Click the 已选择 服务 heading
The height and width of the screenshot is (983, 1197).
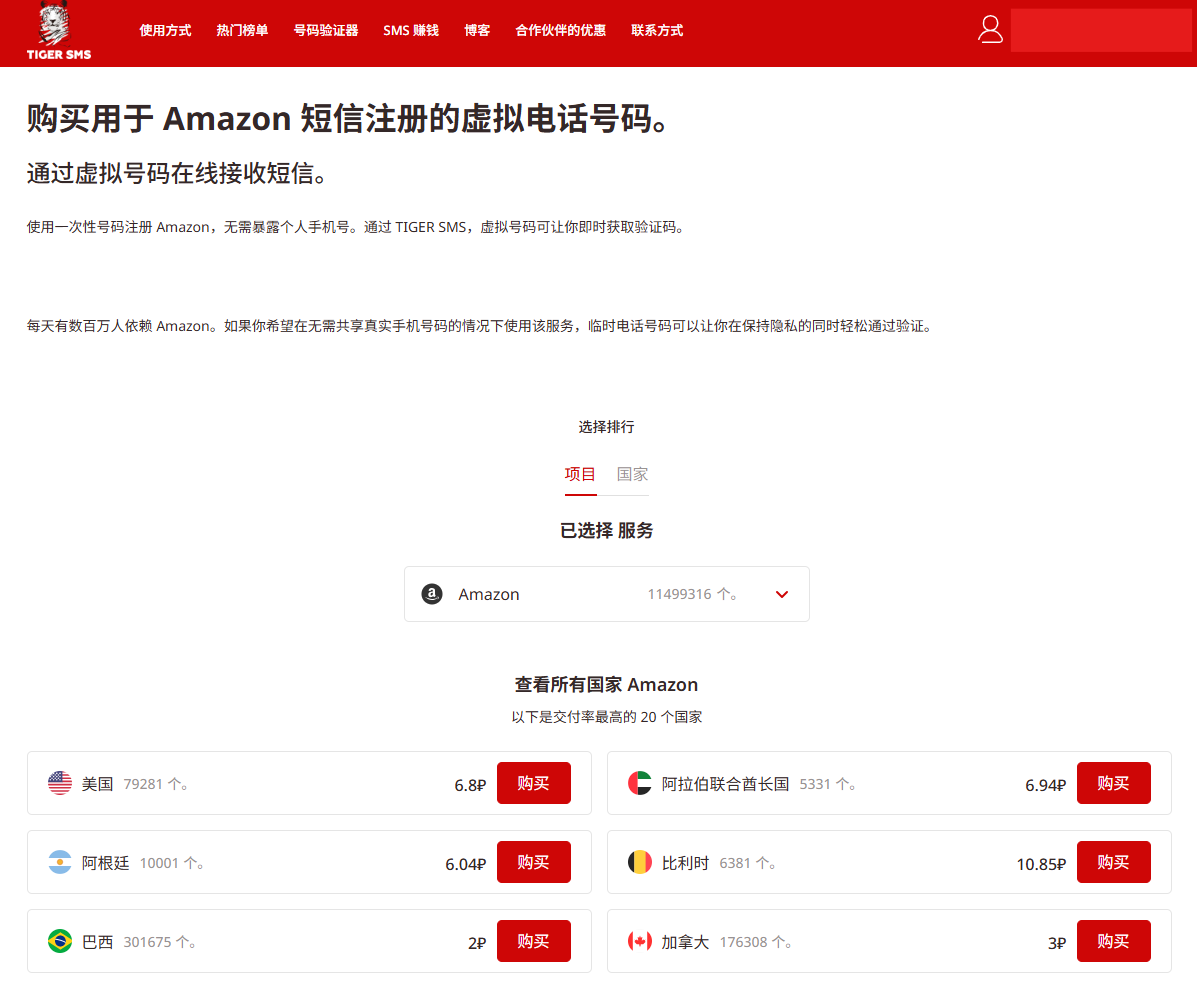606,530
